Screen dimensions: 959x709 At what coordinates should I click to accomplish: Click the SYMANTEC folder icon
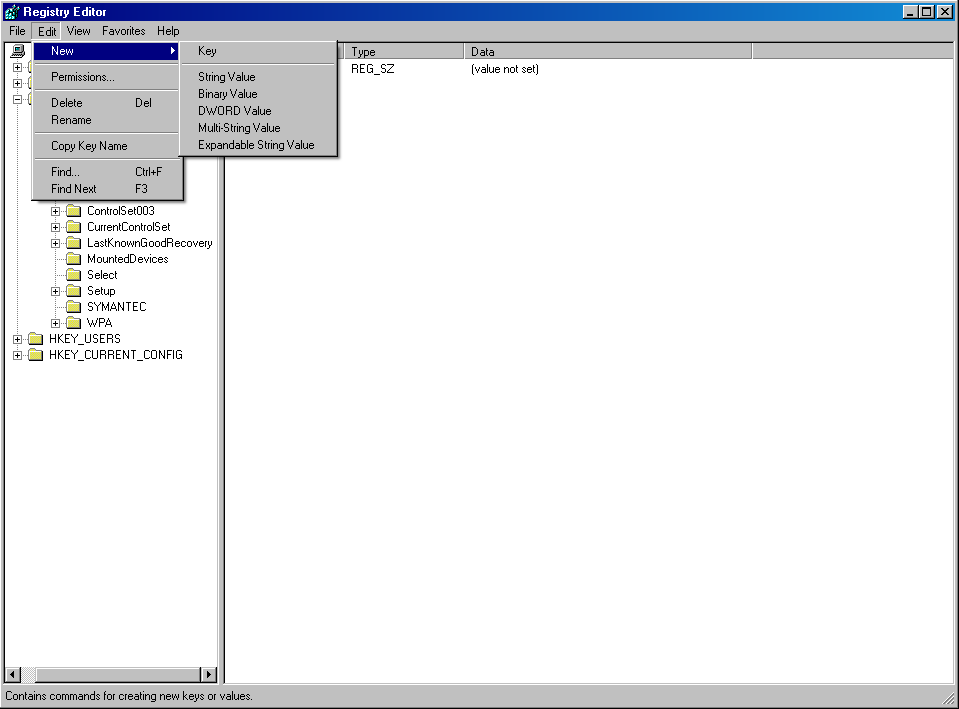point(73,306)
